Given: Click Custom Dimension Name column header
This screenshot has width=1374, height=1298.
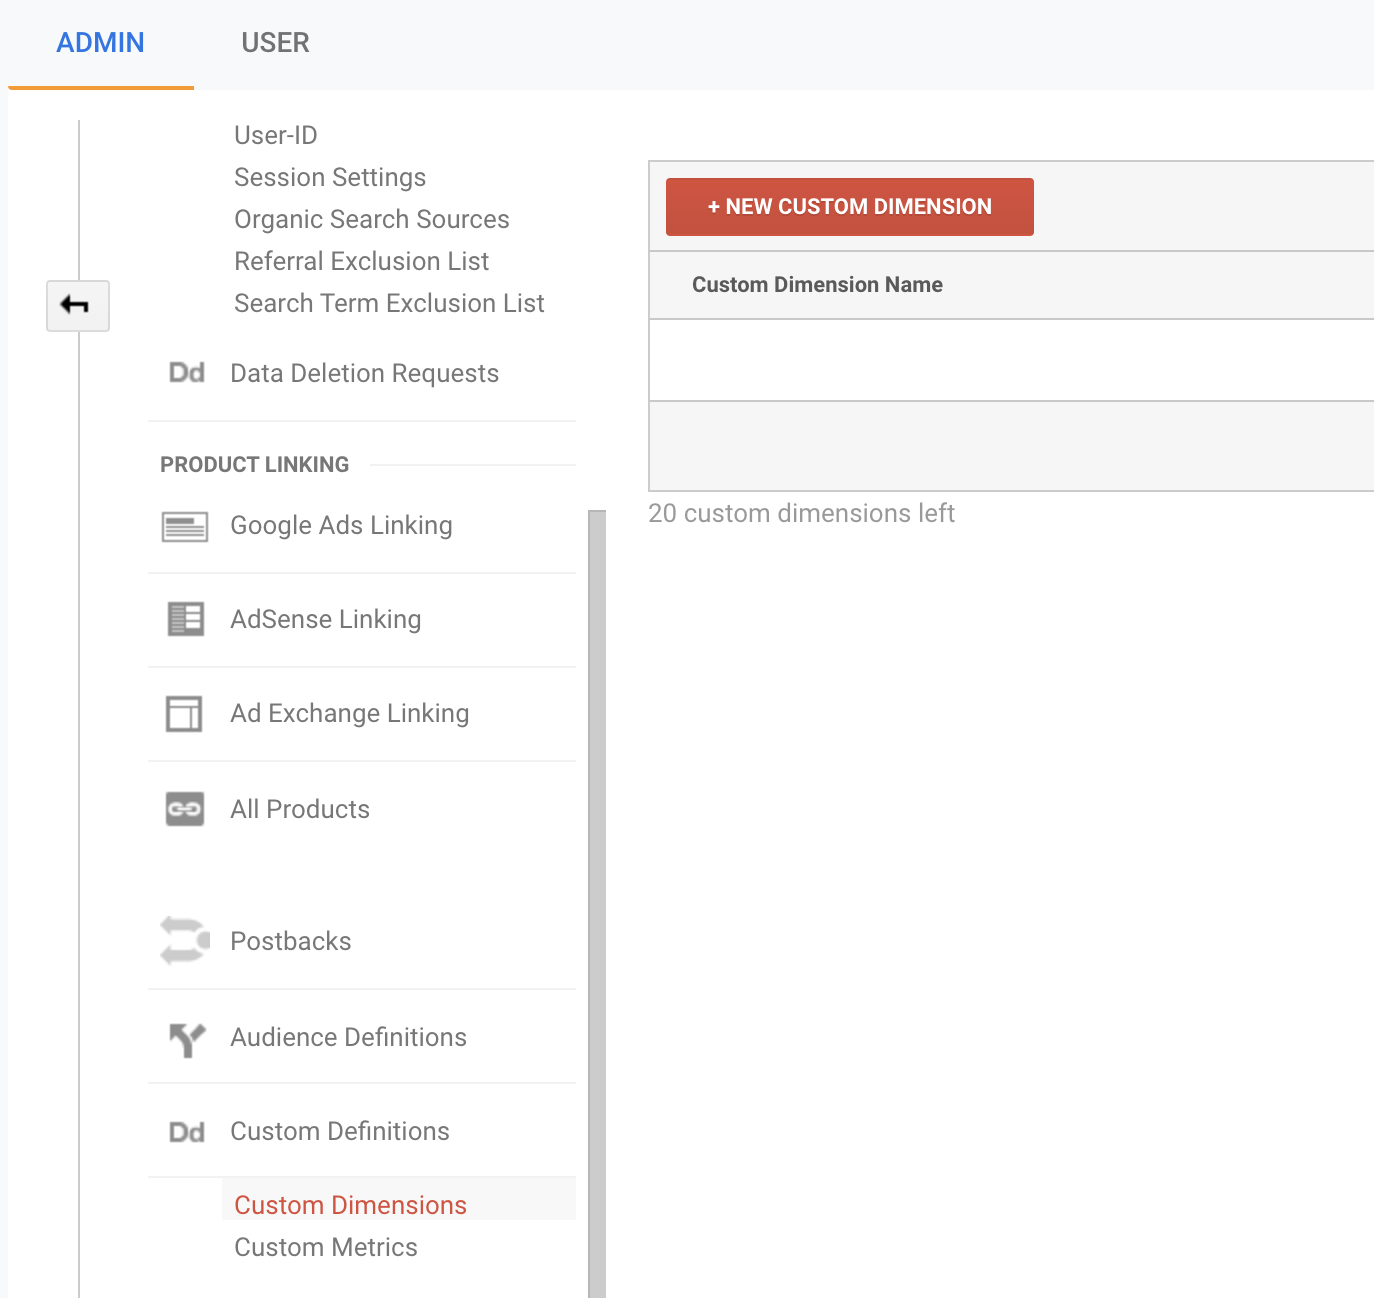Looking at the screenshot, I should tap(818, 285).
